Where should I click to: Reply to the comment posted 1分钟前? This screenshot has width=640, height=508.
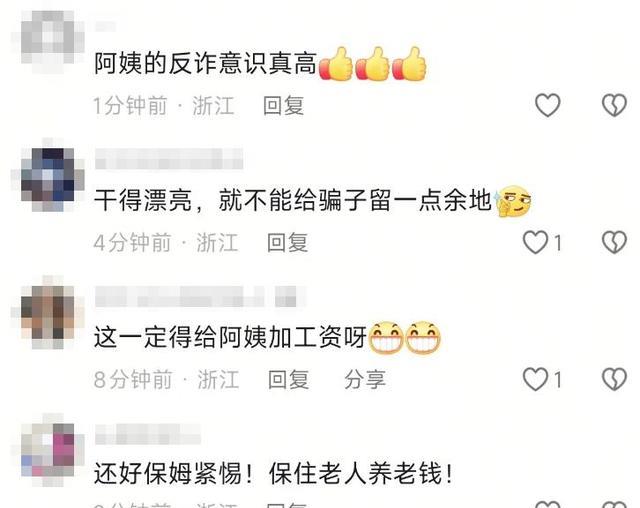[283, 106]
